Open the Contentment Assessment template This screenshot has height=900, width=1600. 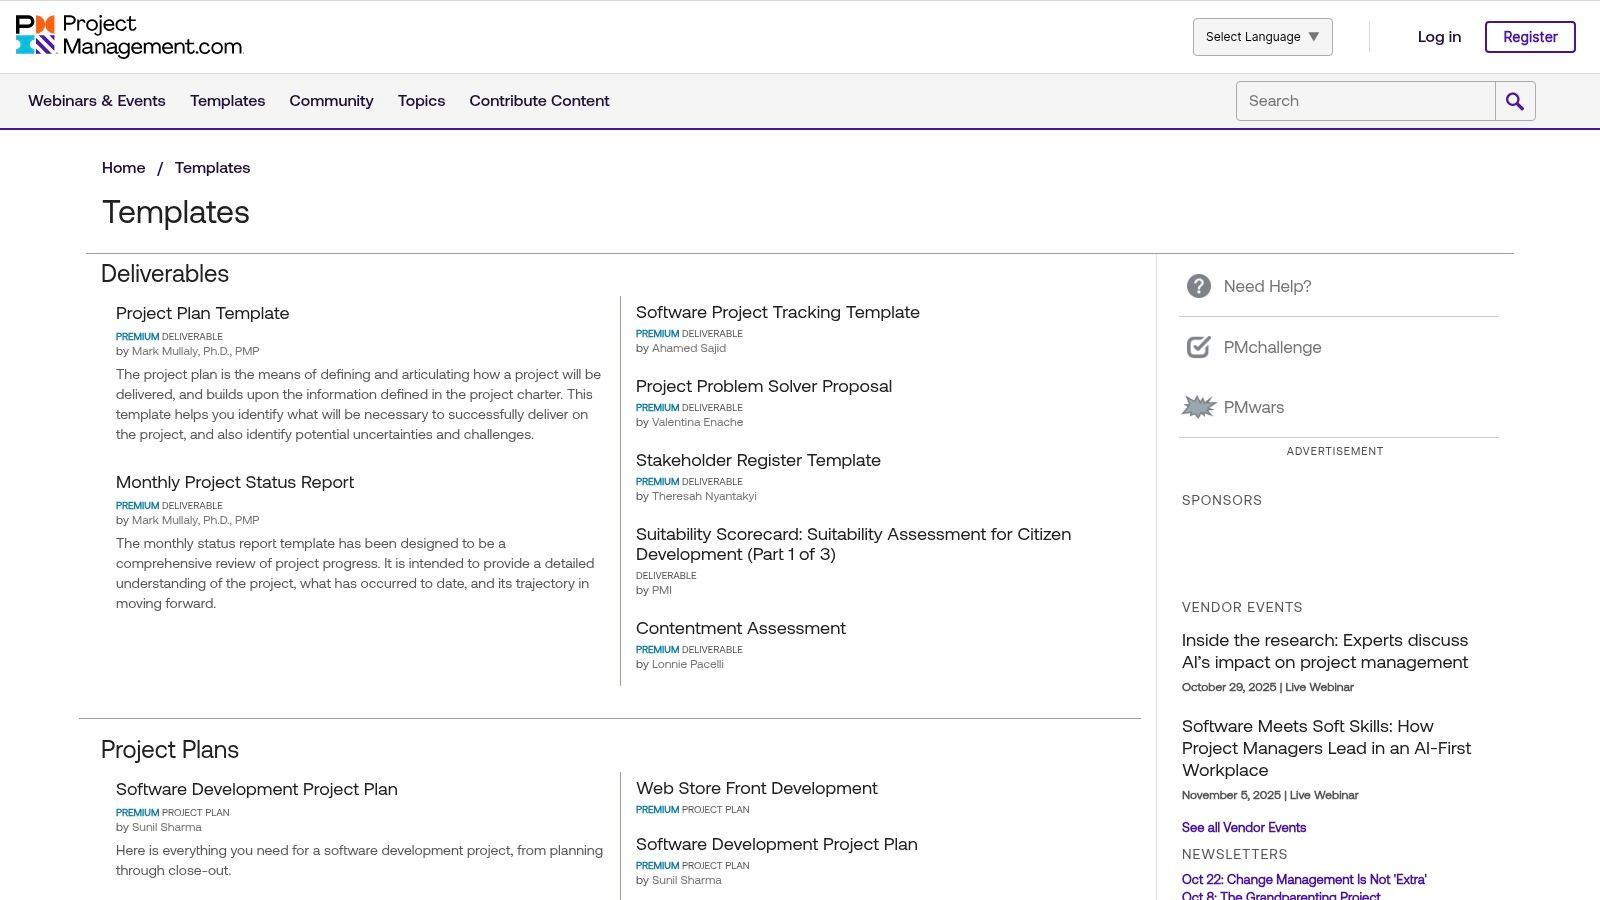coord(741,628)
